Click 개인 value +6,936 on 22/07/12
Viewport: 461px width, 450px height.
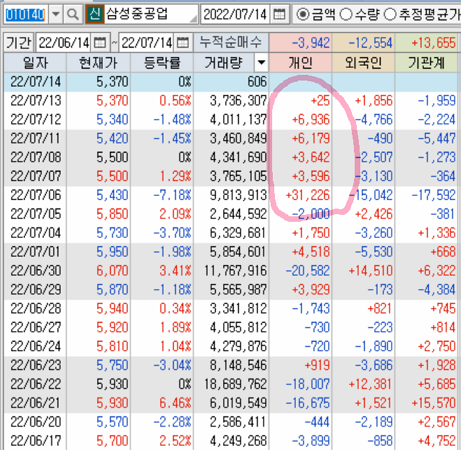point(311,119)
